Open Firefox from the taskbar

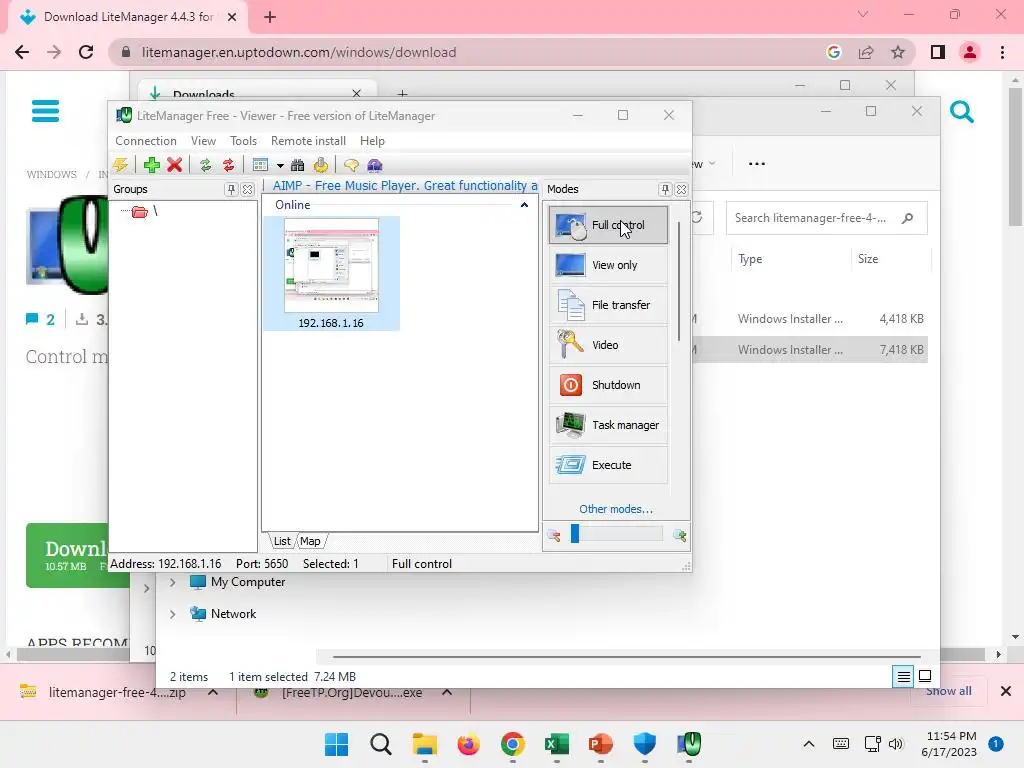468,744
